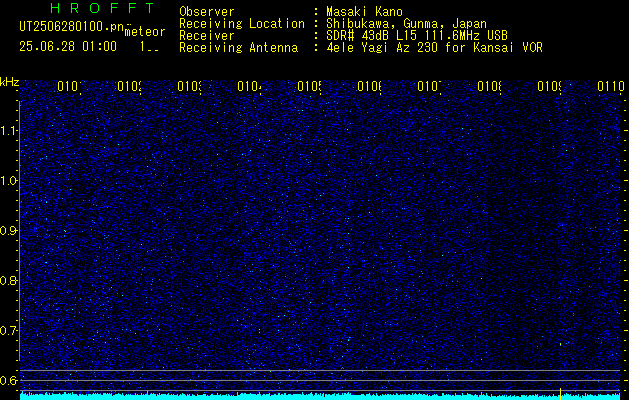Click the date stamp 25.06.28 01:00
Screen dimensions: 629x400
coord(68,47)
